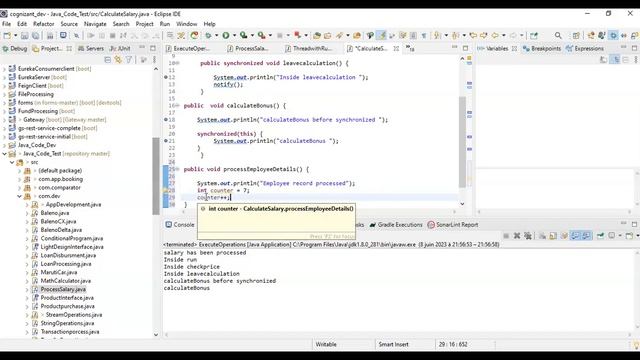Switch to the Expressions tab
Image resolution: width=640 pixels, height=360 pixels.
point(585,48)
